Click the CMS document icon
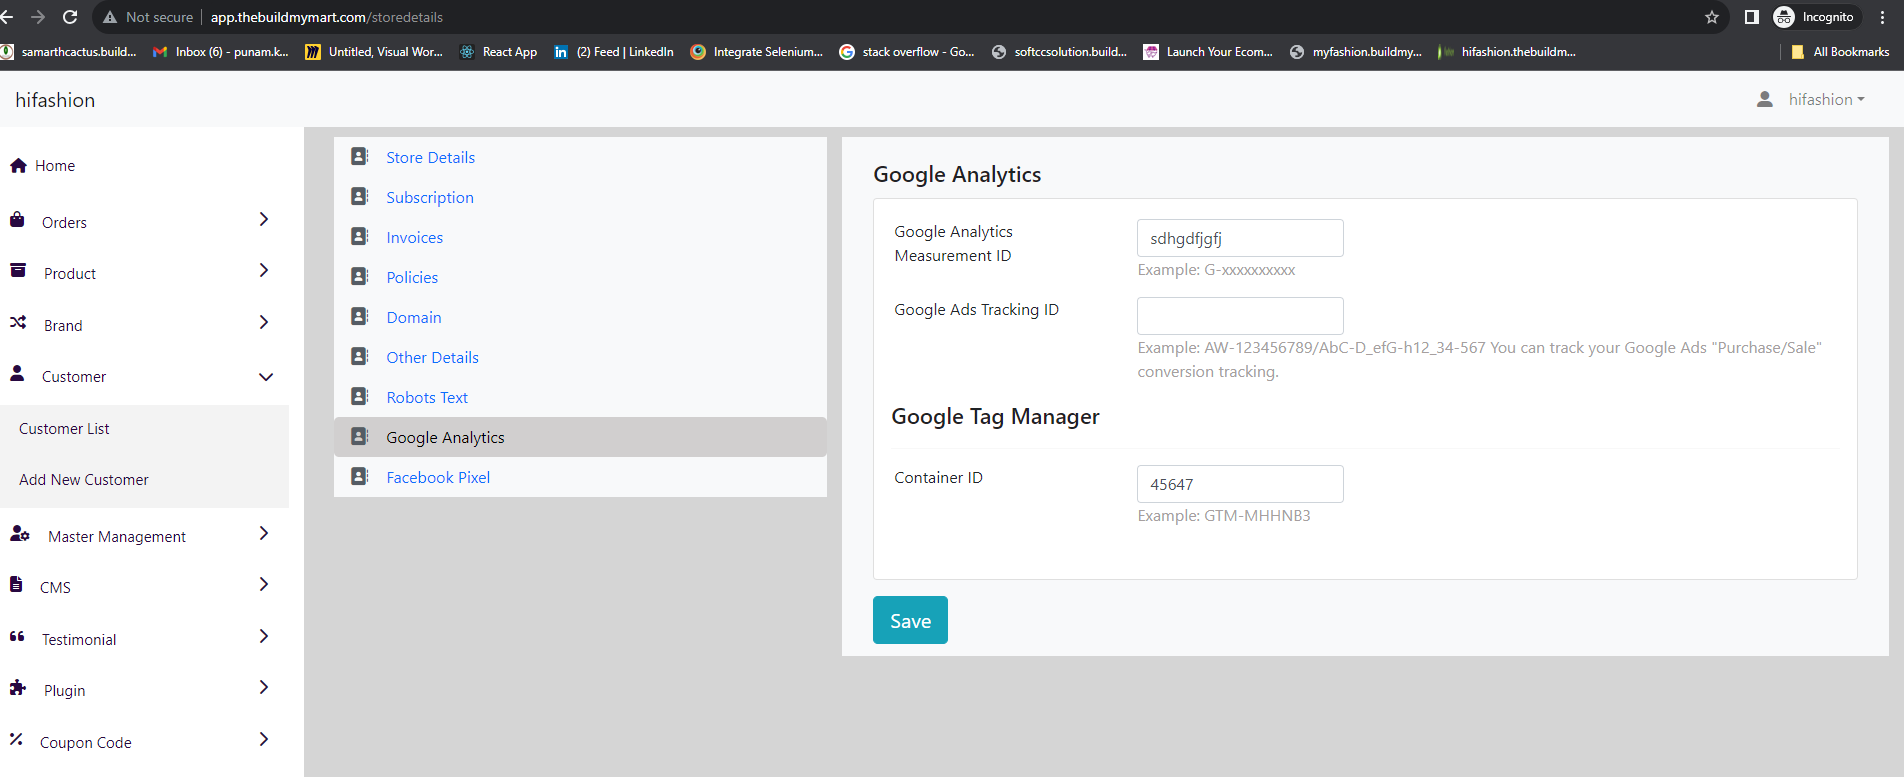 point(16,585)
